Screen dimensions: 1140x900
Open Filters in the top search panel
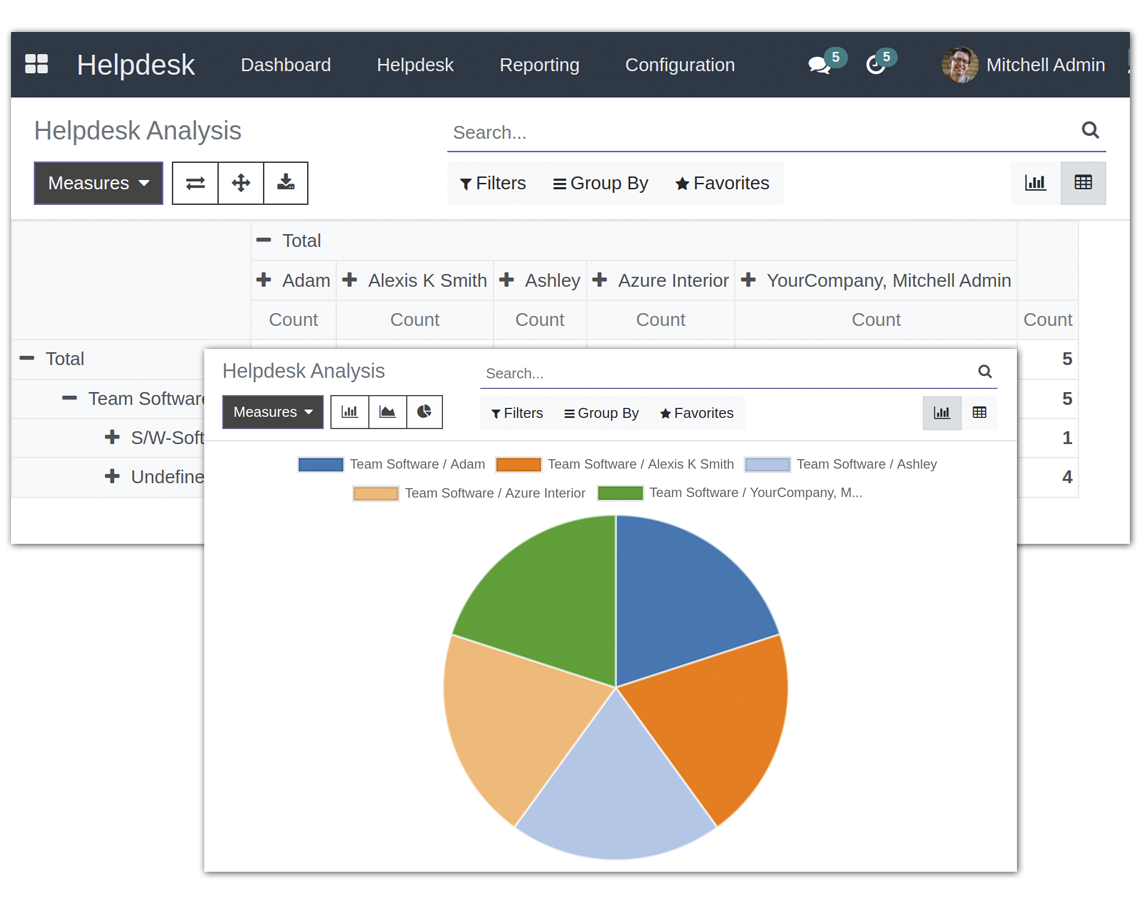point(493,183)
